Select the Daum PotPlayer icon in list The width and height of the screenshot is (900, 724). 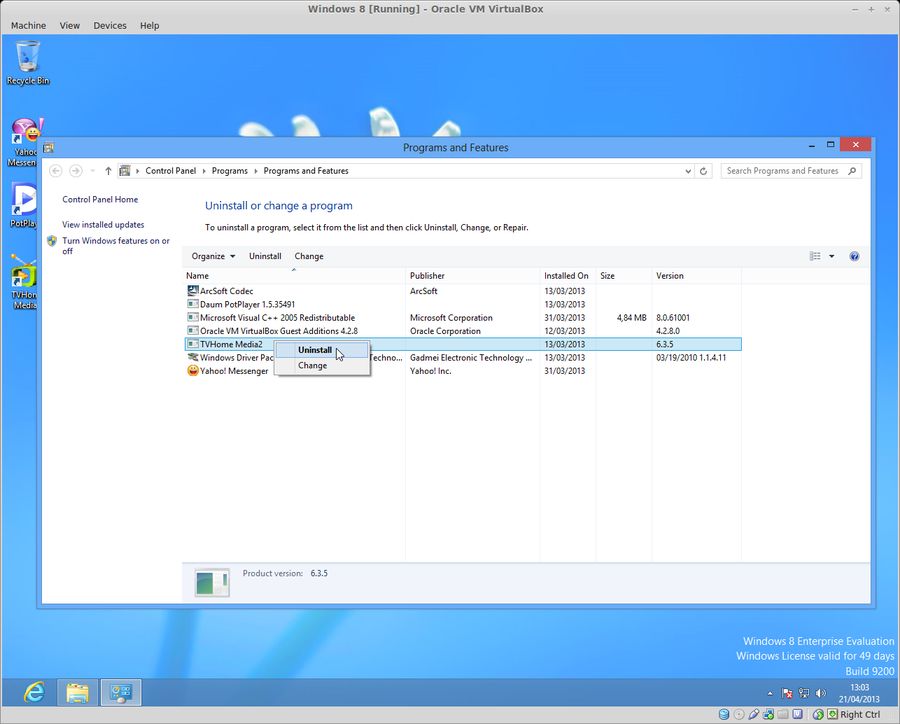pyautogui.click(x=193, y=304)
